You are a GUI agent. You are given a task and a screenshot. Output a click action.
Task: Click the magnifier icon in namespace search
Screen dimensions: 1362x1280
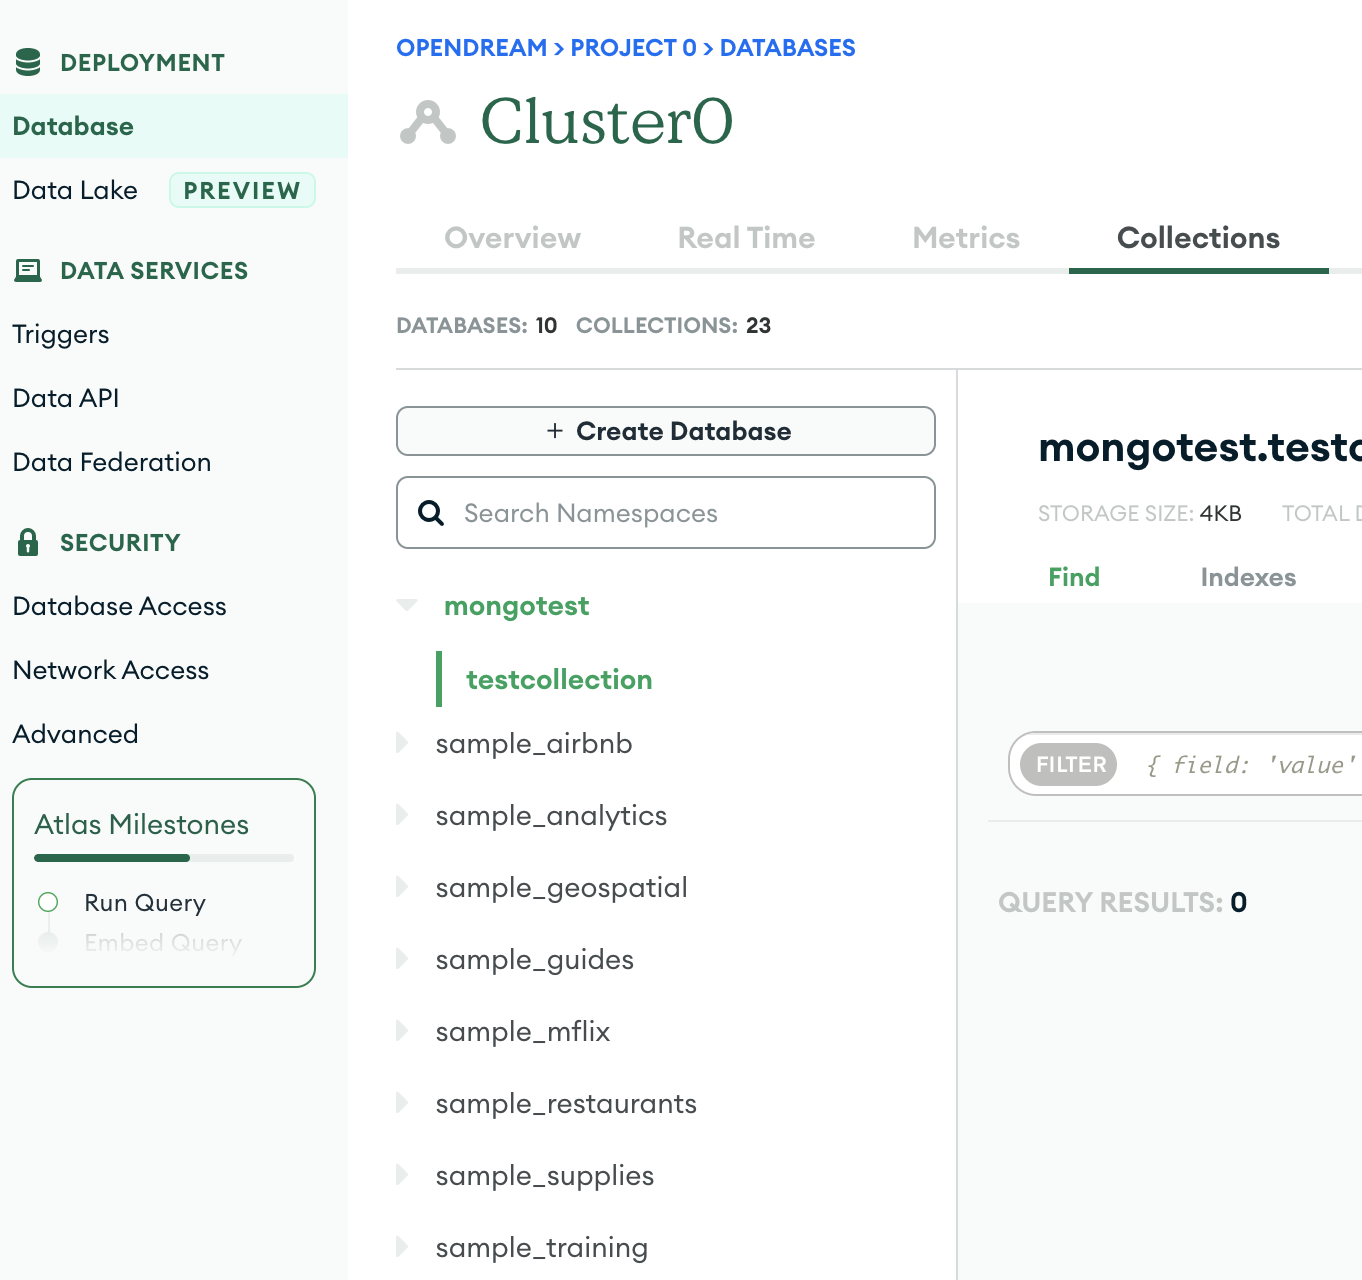pyautogui.click(x=431, y=513)
